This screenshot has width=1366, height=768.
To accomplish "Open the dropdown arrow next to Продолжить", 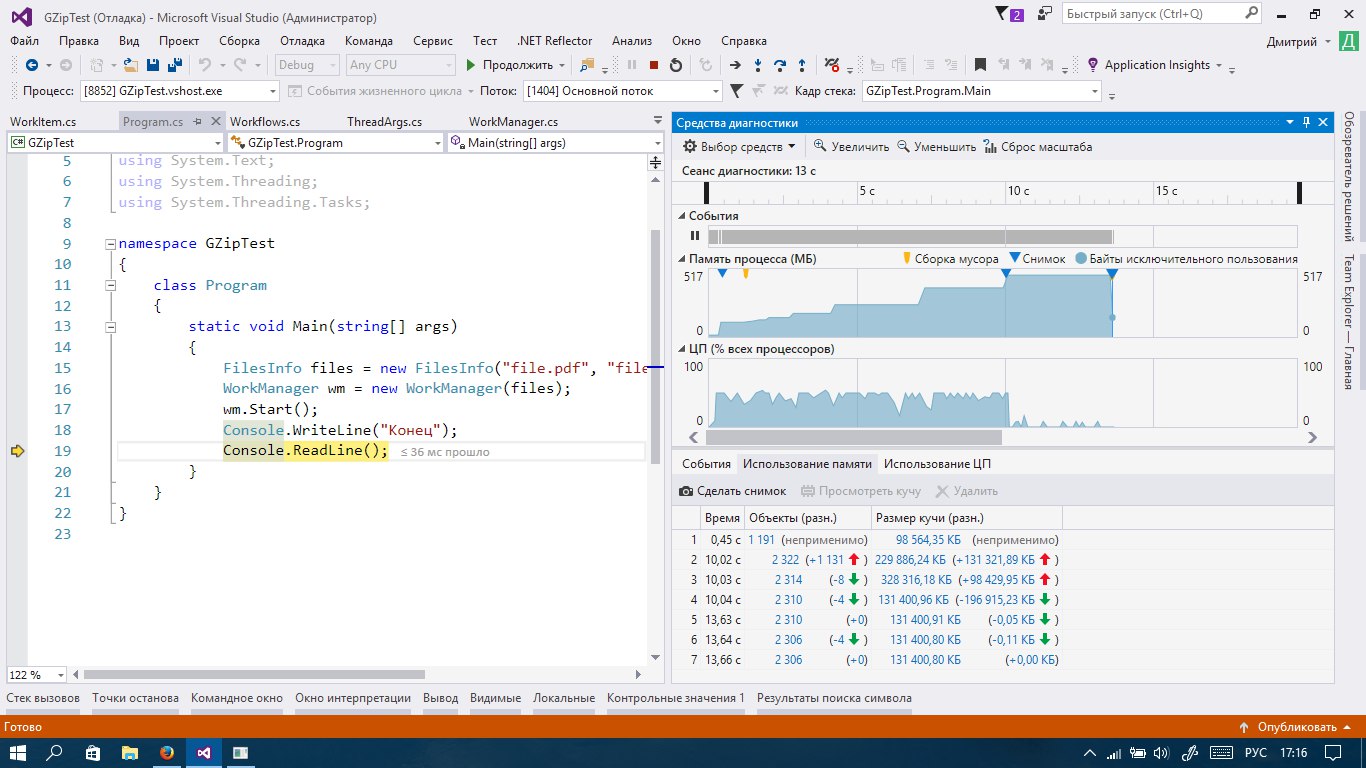I will (562, 65).
